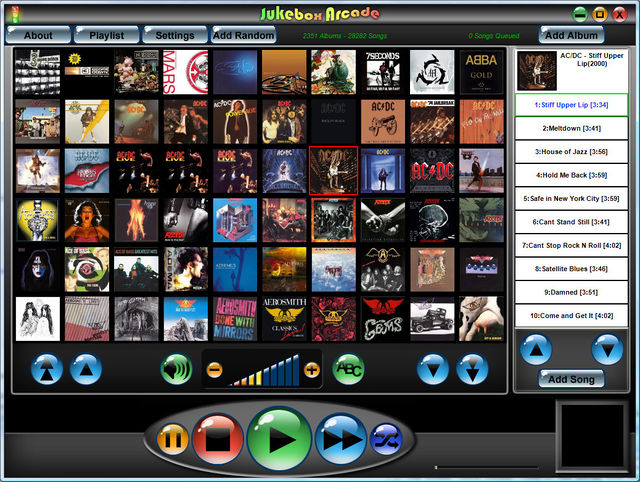Open the About menu
This screenshot has height=482, width=640.
click(x=38, y=35)
